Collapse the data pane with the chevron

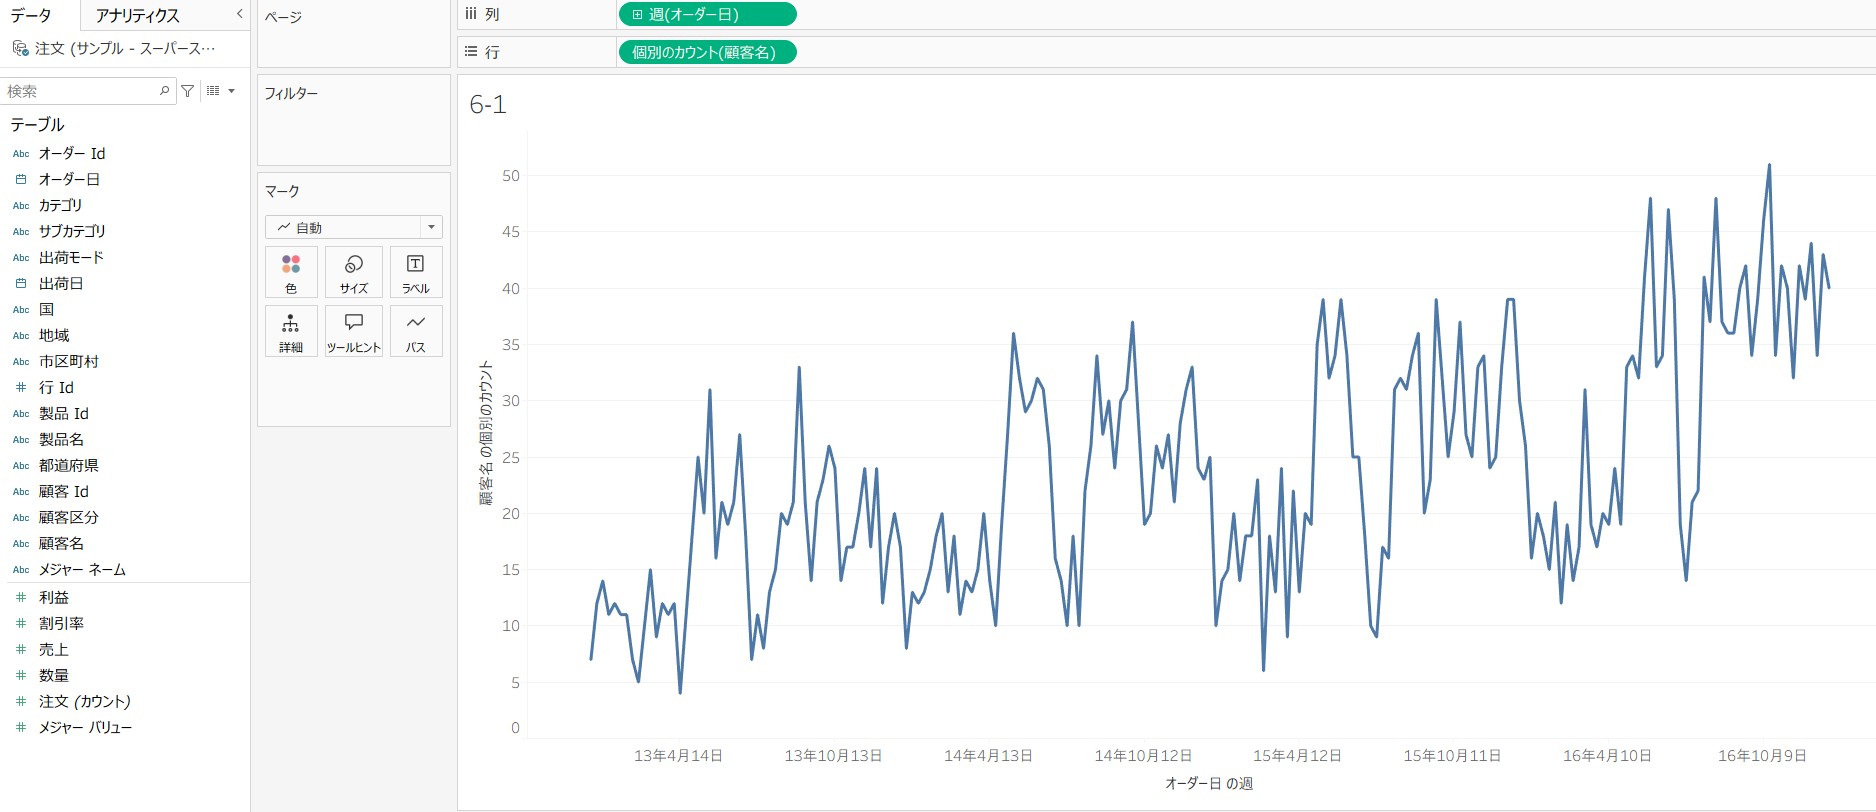click(x=239, y=14)
